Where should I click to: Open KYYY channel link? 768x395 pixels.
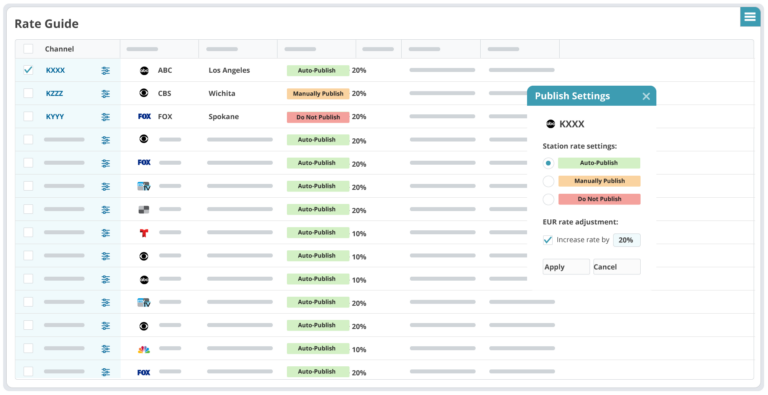coord(55,117)
